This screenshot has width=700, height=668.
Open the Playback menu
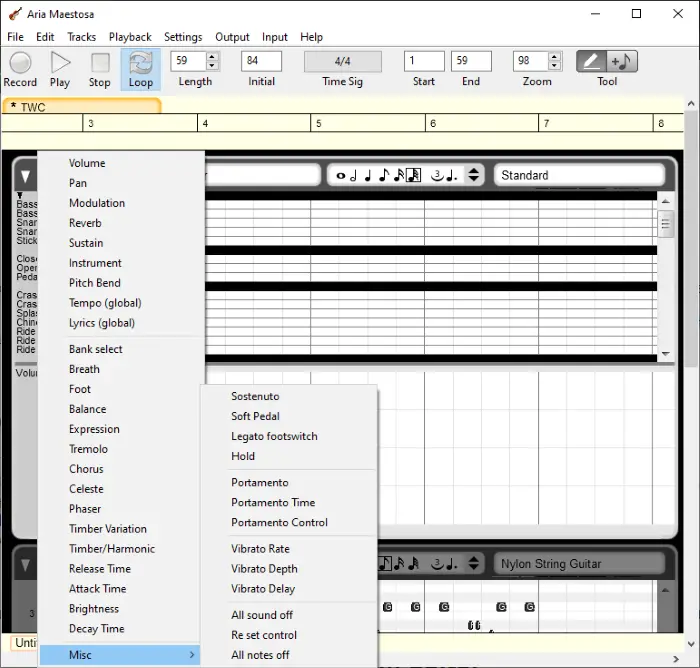130,37
